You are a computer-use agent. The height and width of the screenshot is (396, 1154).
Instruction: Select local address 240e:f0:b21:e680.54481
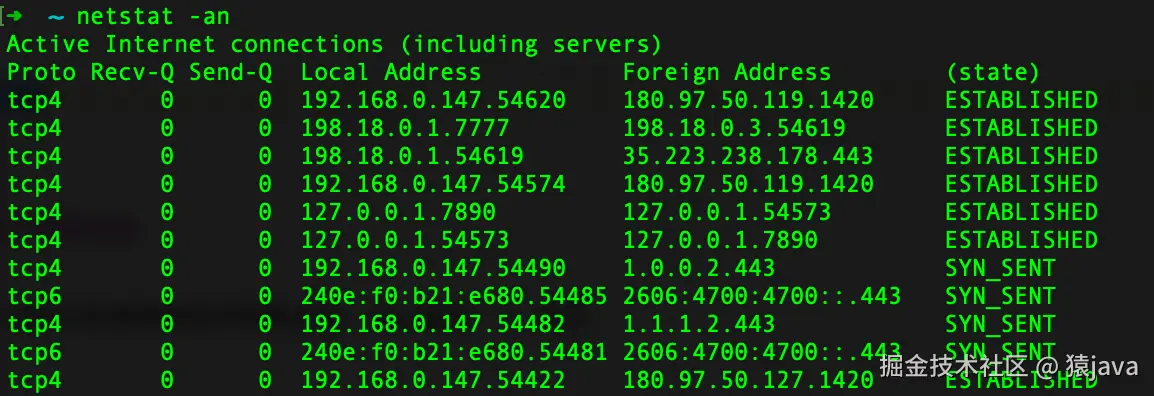coord(454,352)
